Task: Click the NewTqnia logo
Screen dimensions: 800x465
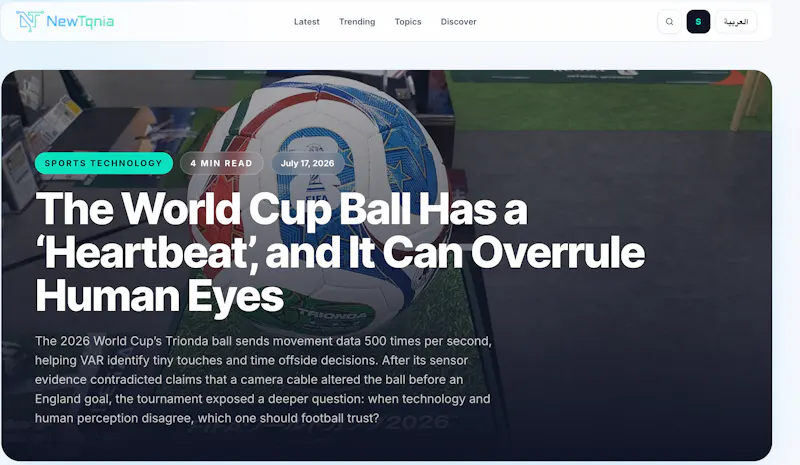Action: 65,21
